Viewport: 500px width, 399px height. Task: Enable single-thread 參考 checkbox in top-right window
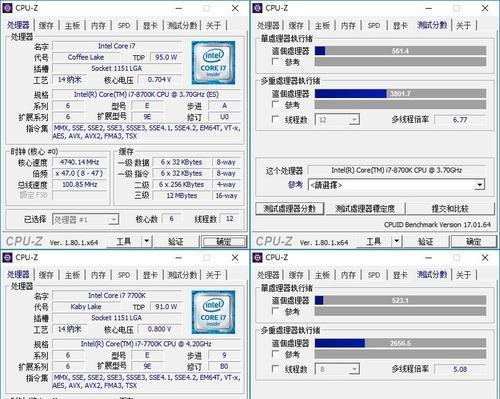[x=275, y=62]
